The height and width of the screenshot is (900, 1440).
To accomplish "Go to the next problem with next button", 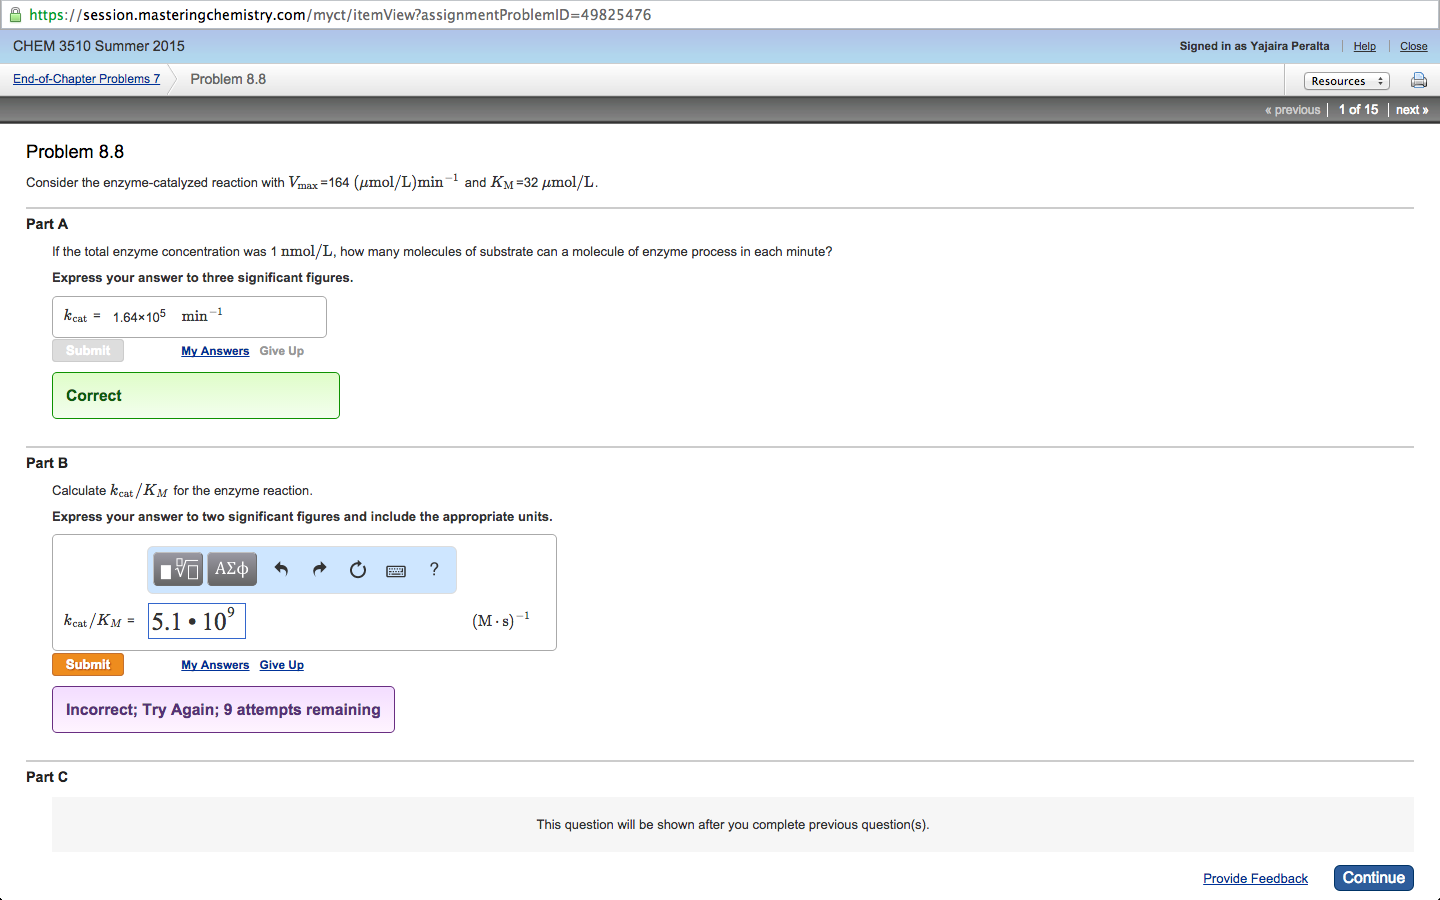I will [x=1411, y=109].
